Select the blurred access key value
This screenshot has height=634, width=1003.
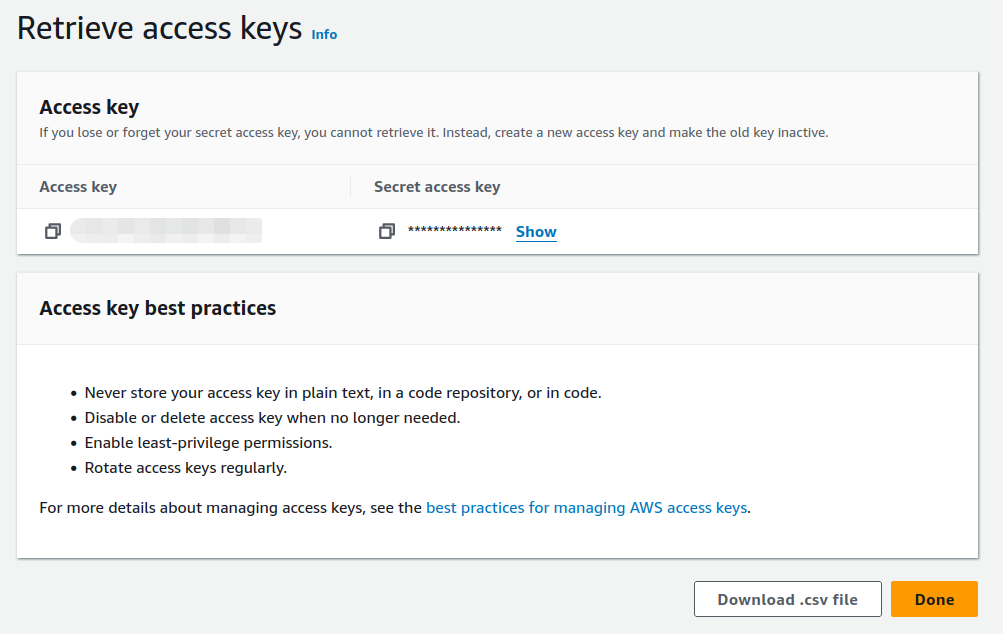click(166, 230)
